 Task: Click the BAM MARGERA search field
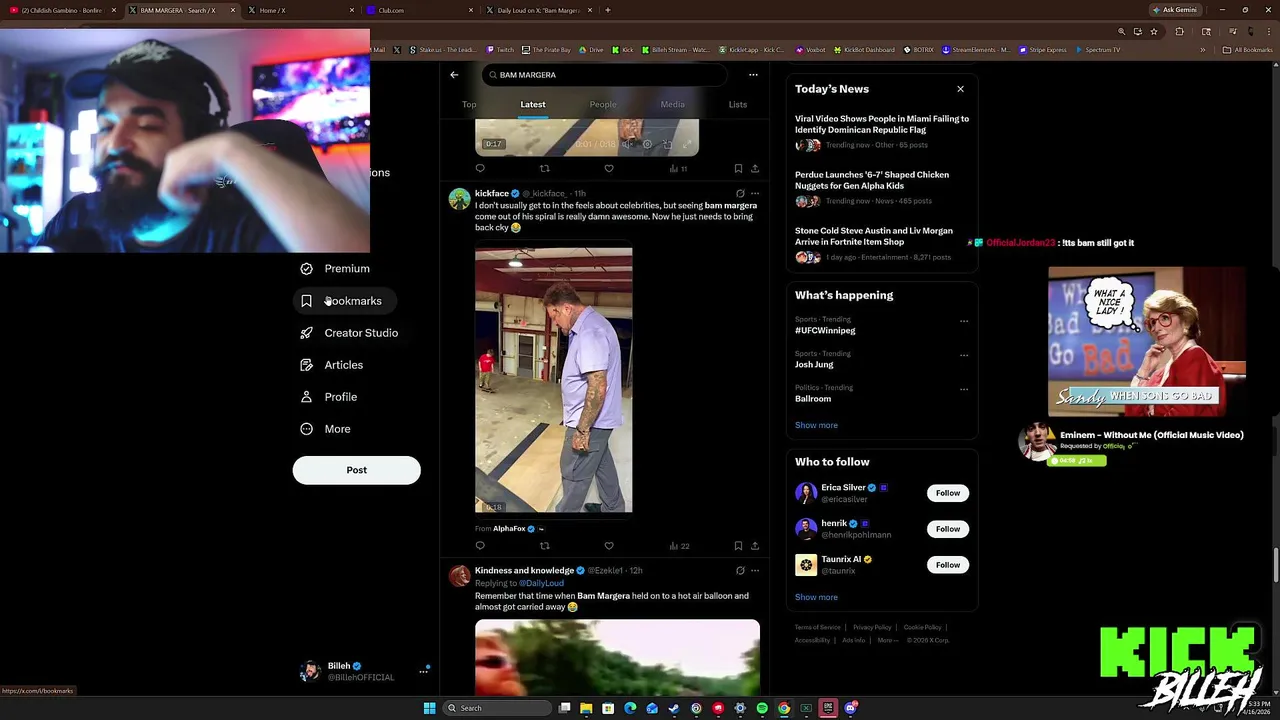tap(604, 75)
